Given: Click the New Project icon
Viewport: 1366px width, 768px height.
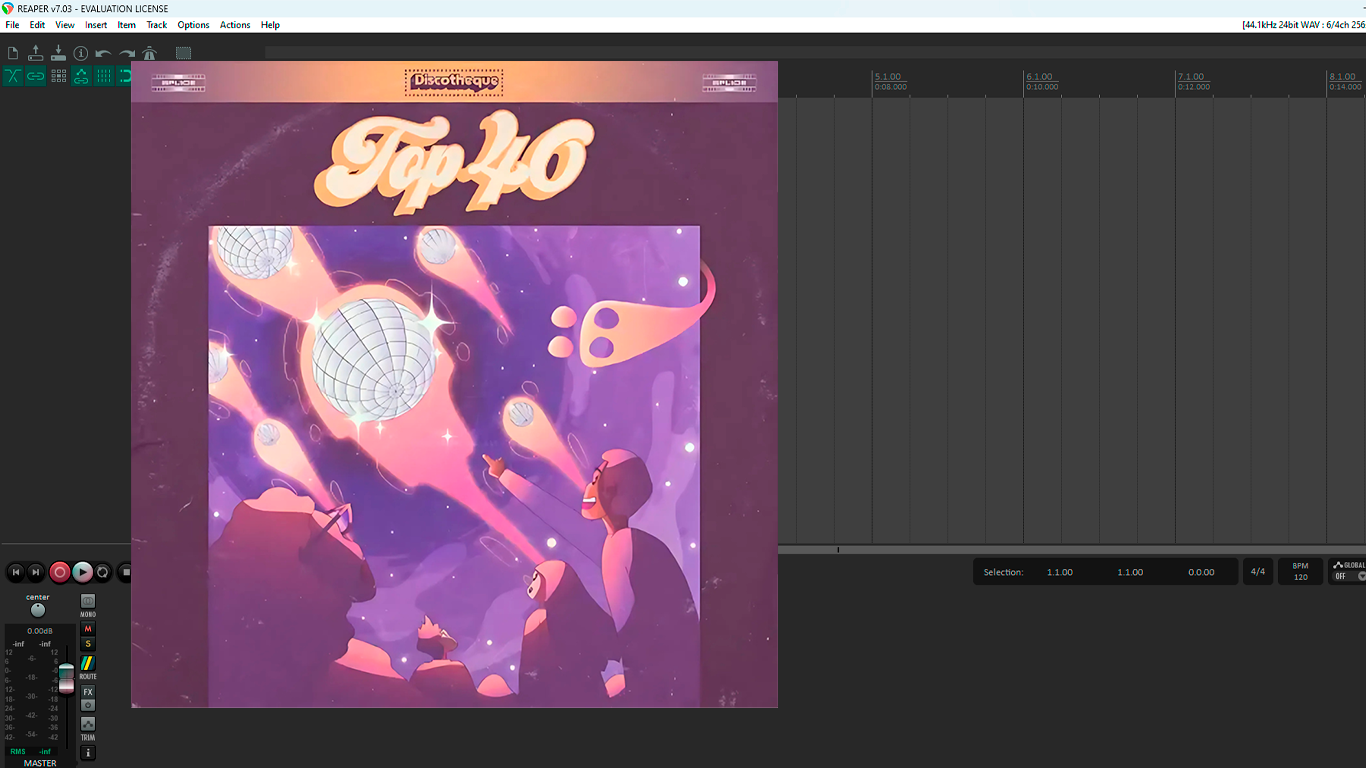Looking at the screenshot, I should 13,53.
